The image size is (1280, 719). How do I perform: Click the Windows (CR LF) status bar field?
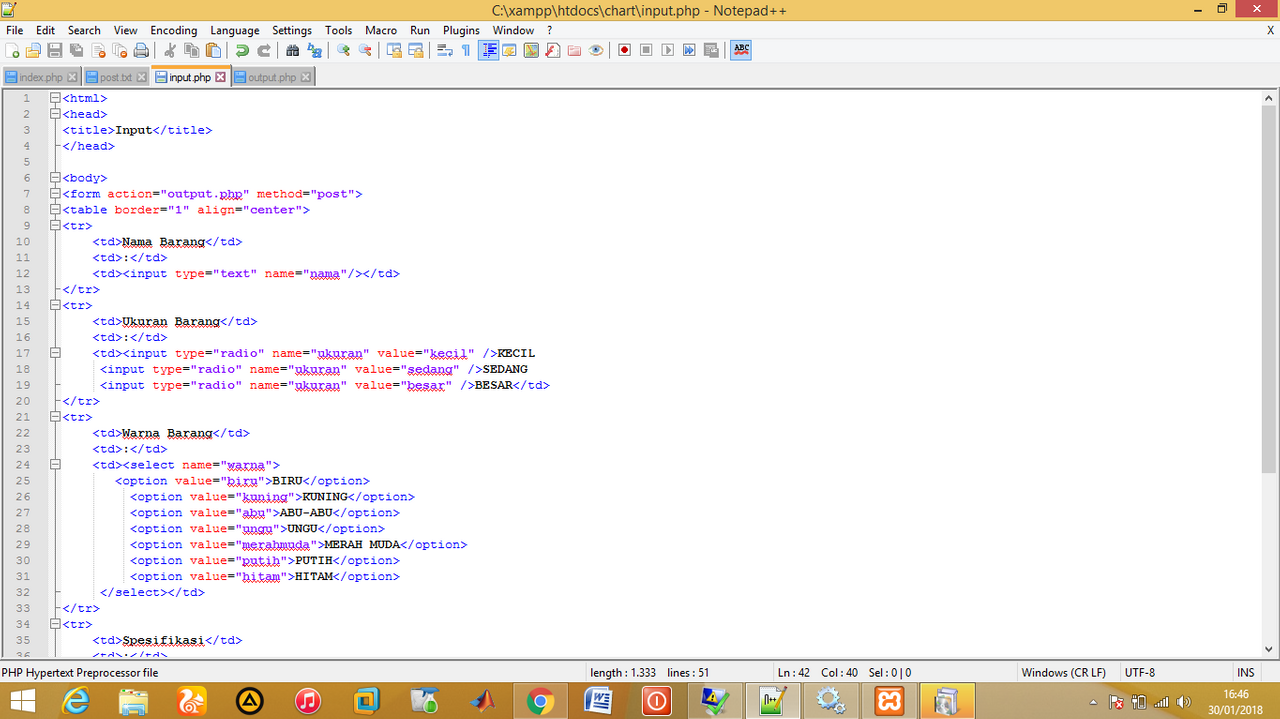(1063, 673)
